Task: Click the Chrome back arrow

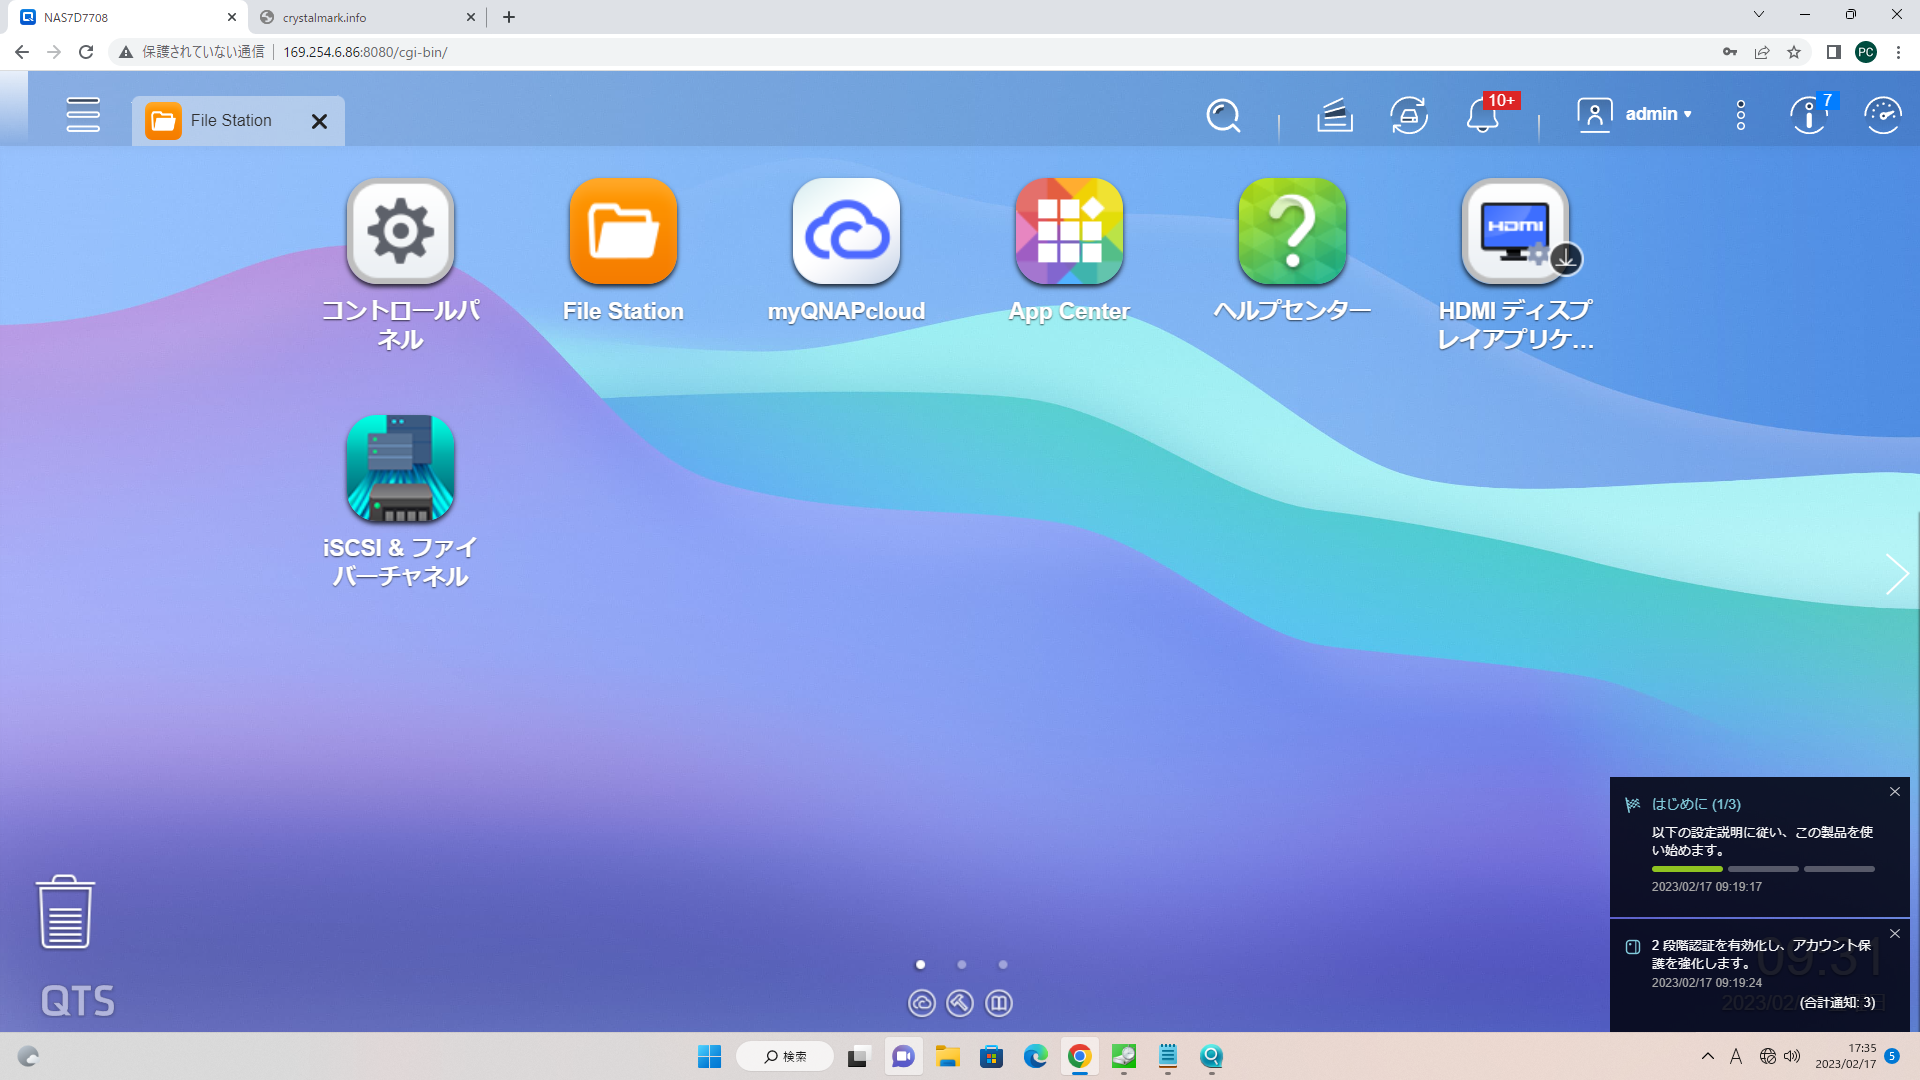Action: tap(22, 52)
